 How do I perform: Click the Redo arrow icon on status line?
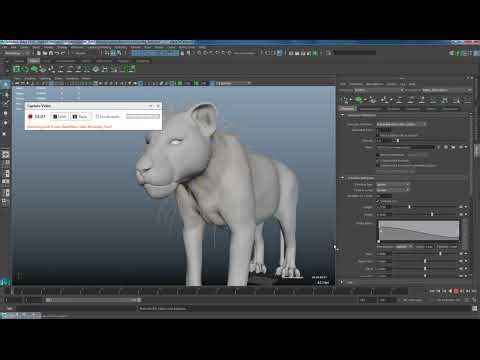(x=63, y=53)
